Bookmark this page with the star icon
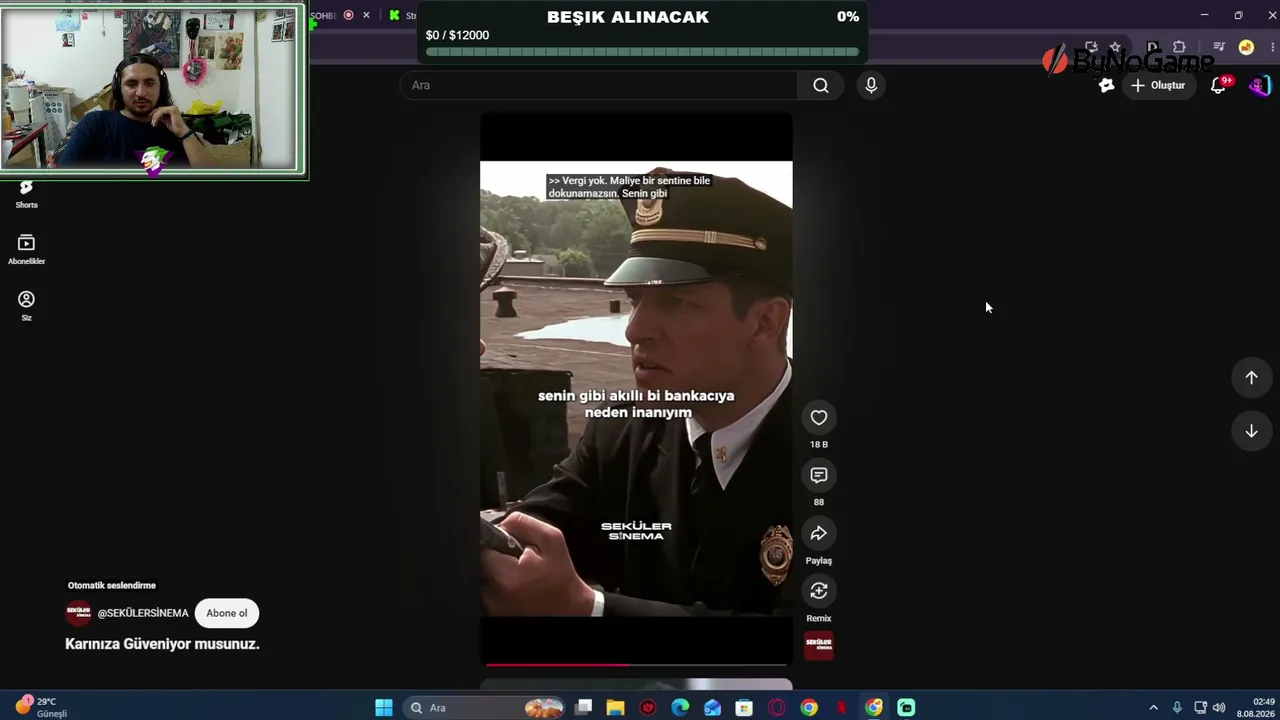 click(1115, 47)
